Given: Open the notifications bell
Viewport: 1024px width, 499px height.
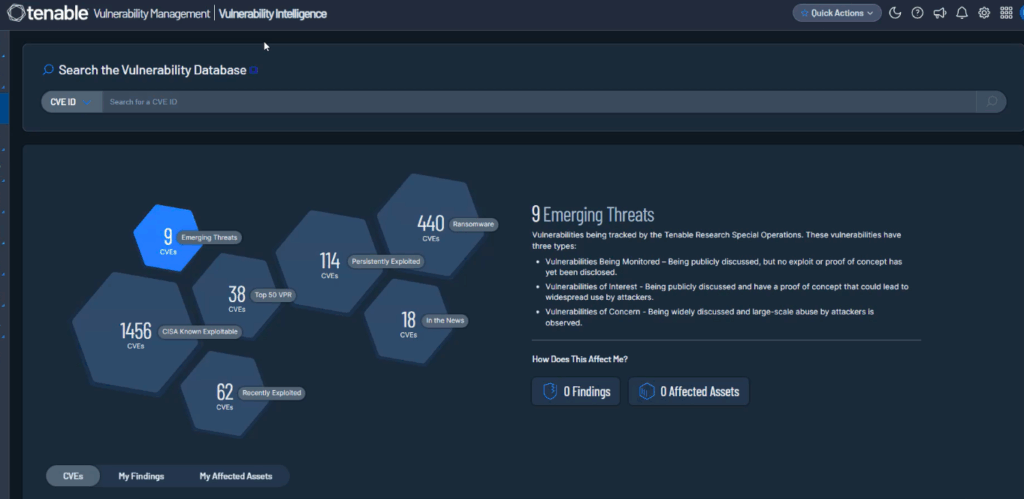Looking at the screenshot, I should click(x=961, y=13).
